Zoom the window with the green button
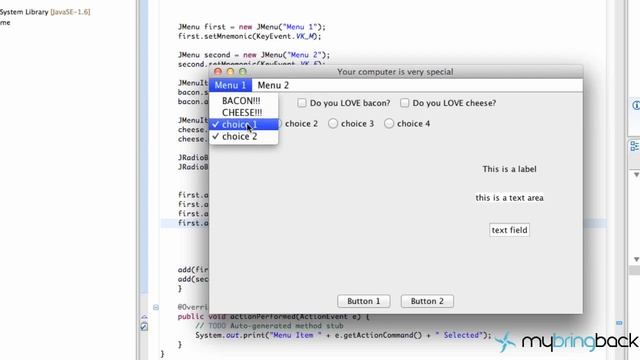This screenshot has height=360, width=640. (243, 72)
